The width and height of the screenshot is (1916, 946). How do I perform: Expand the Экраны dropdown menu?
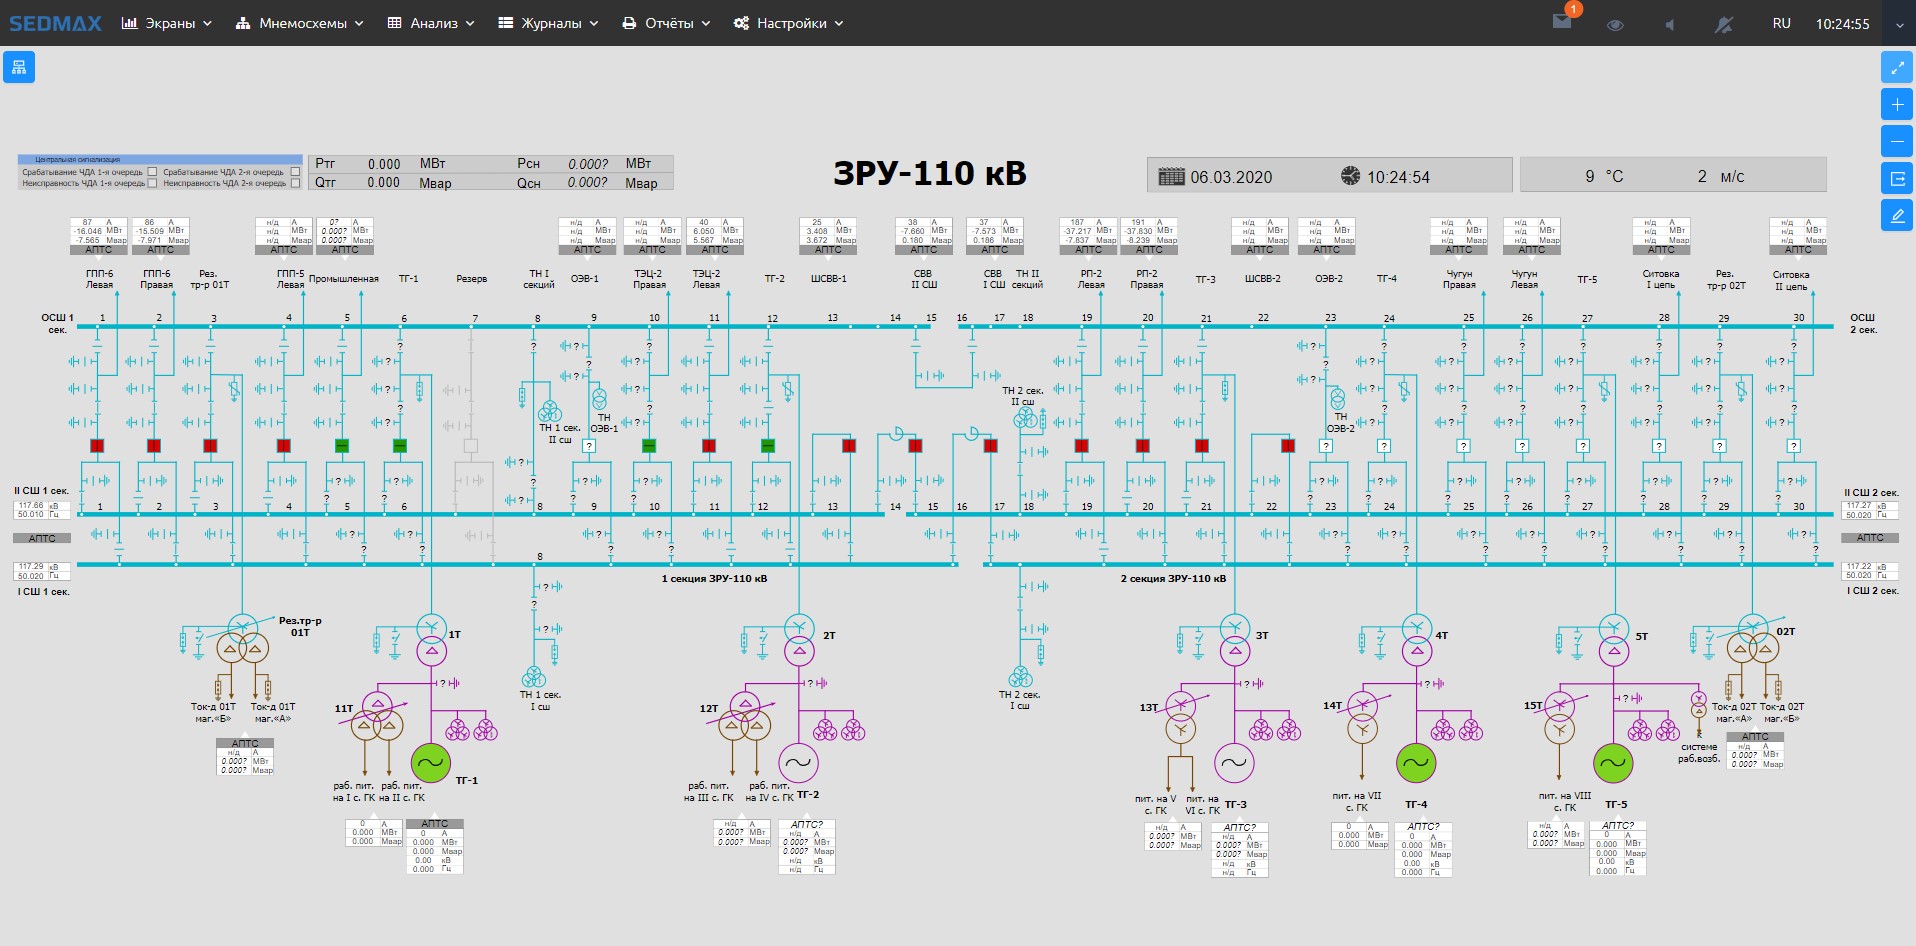(x=167, y=23)
